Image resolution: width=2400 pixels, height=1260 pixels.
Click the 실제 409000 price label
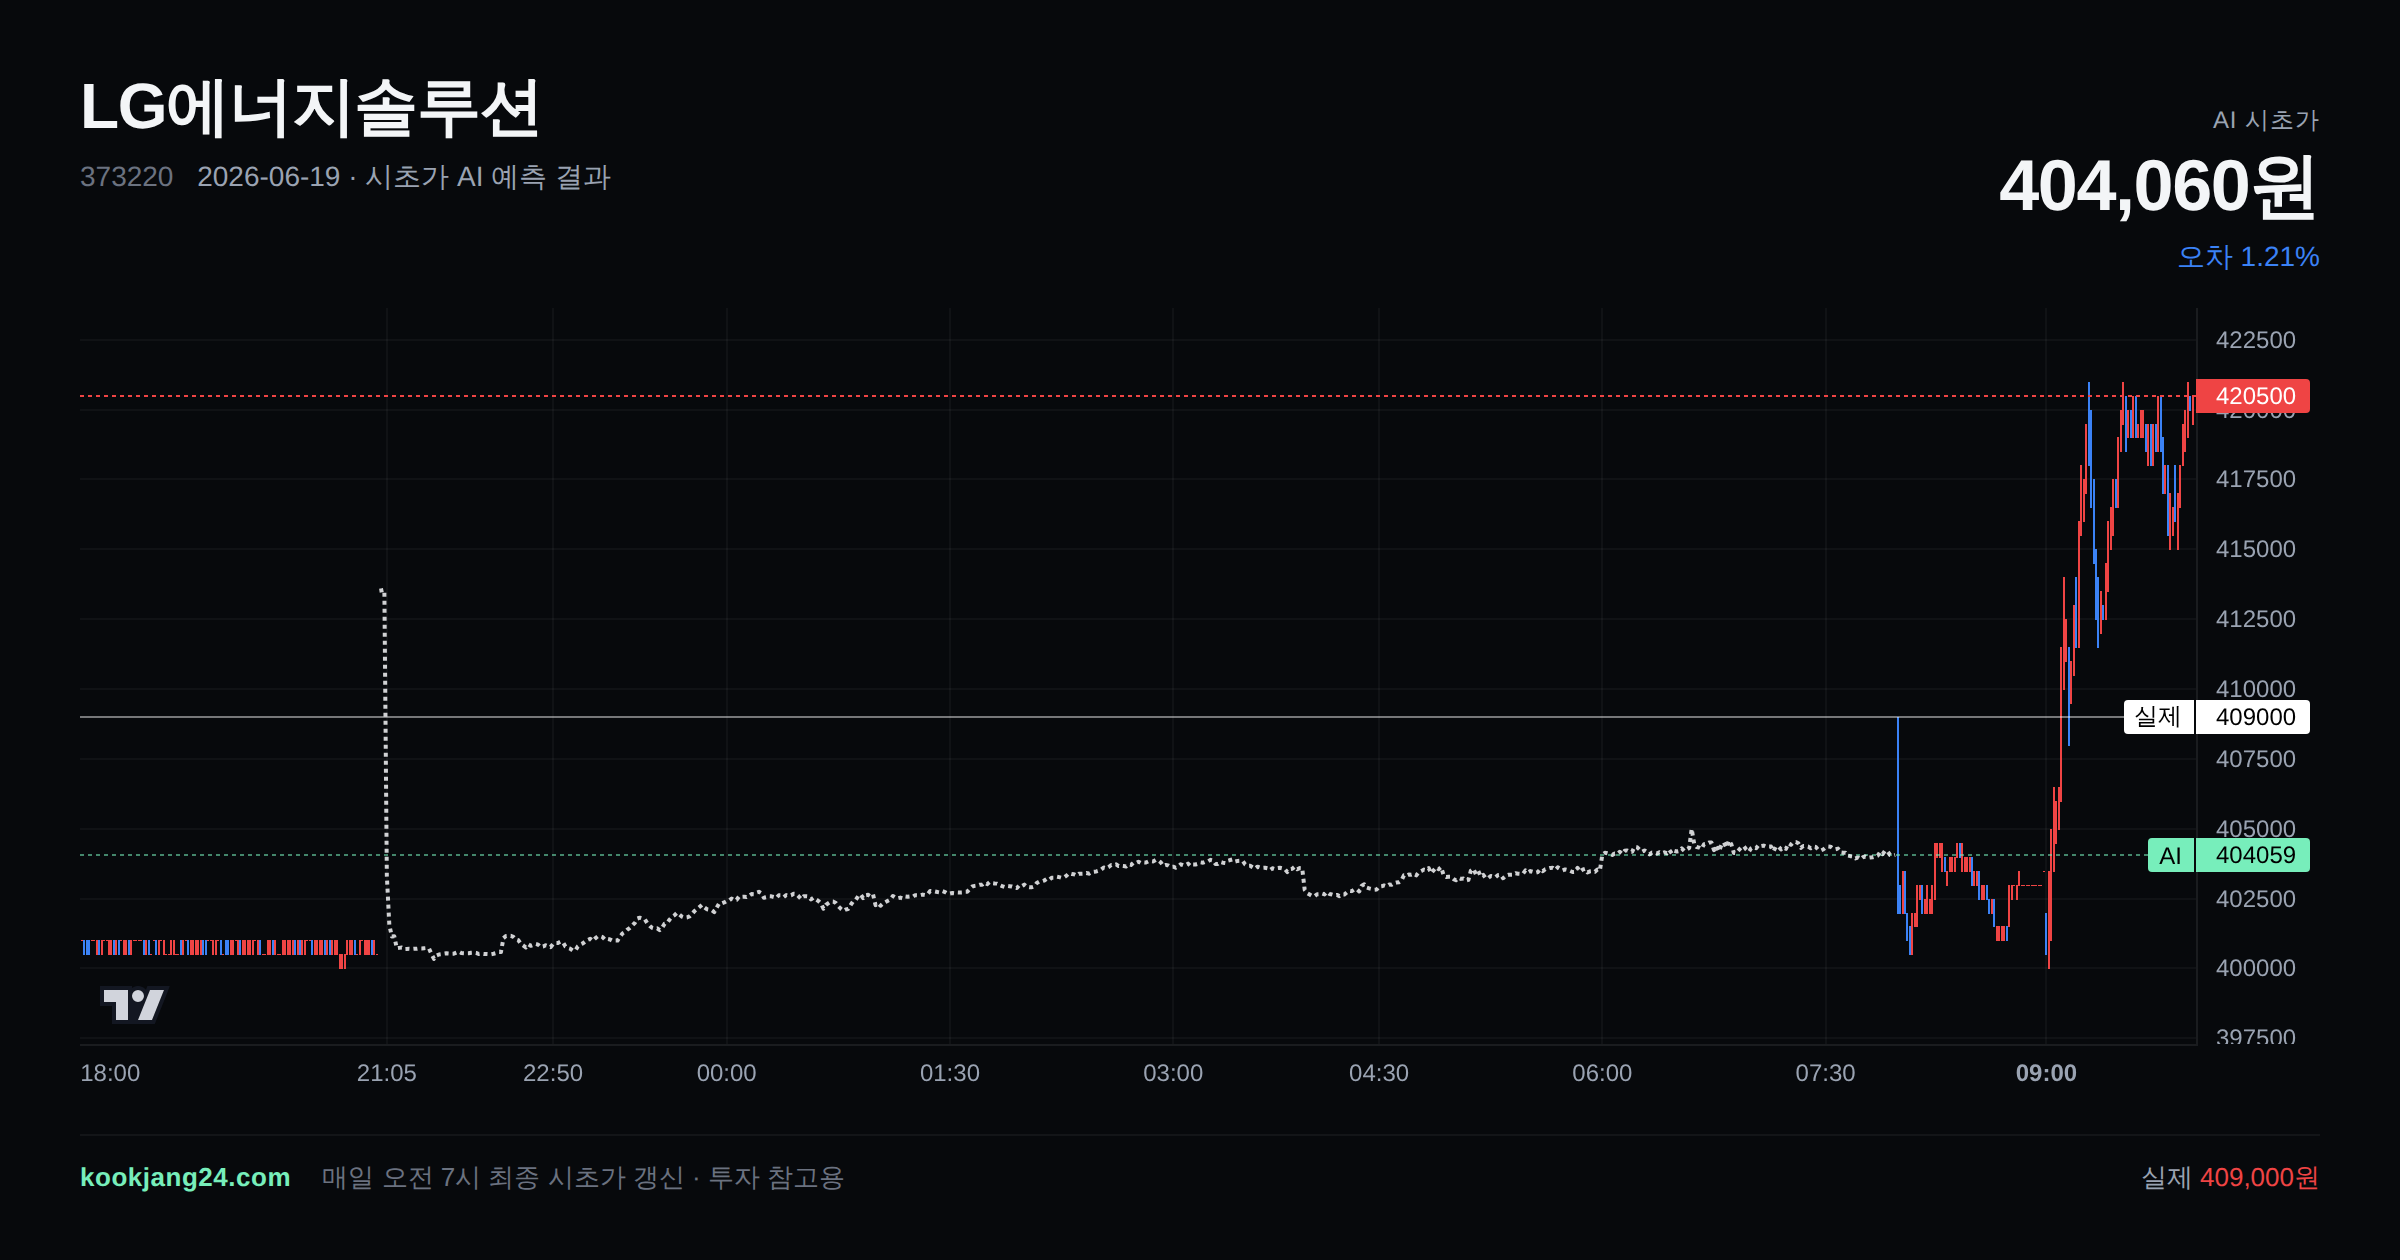click(x=2217, y=717)
